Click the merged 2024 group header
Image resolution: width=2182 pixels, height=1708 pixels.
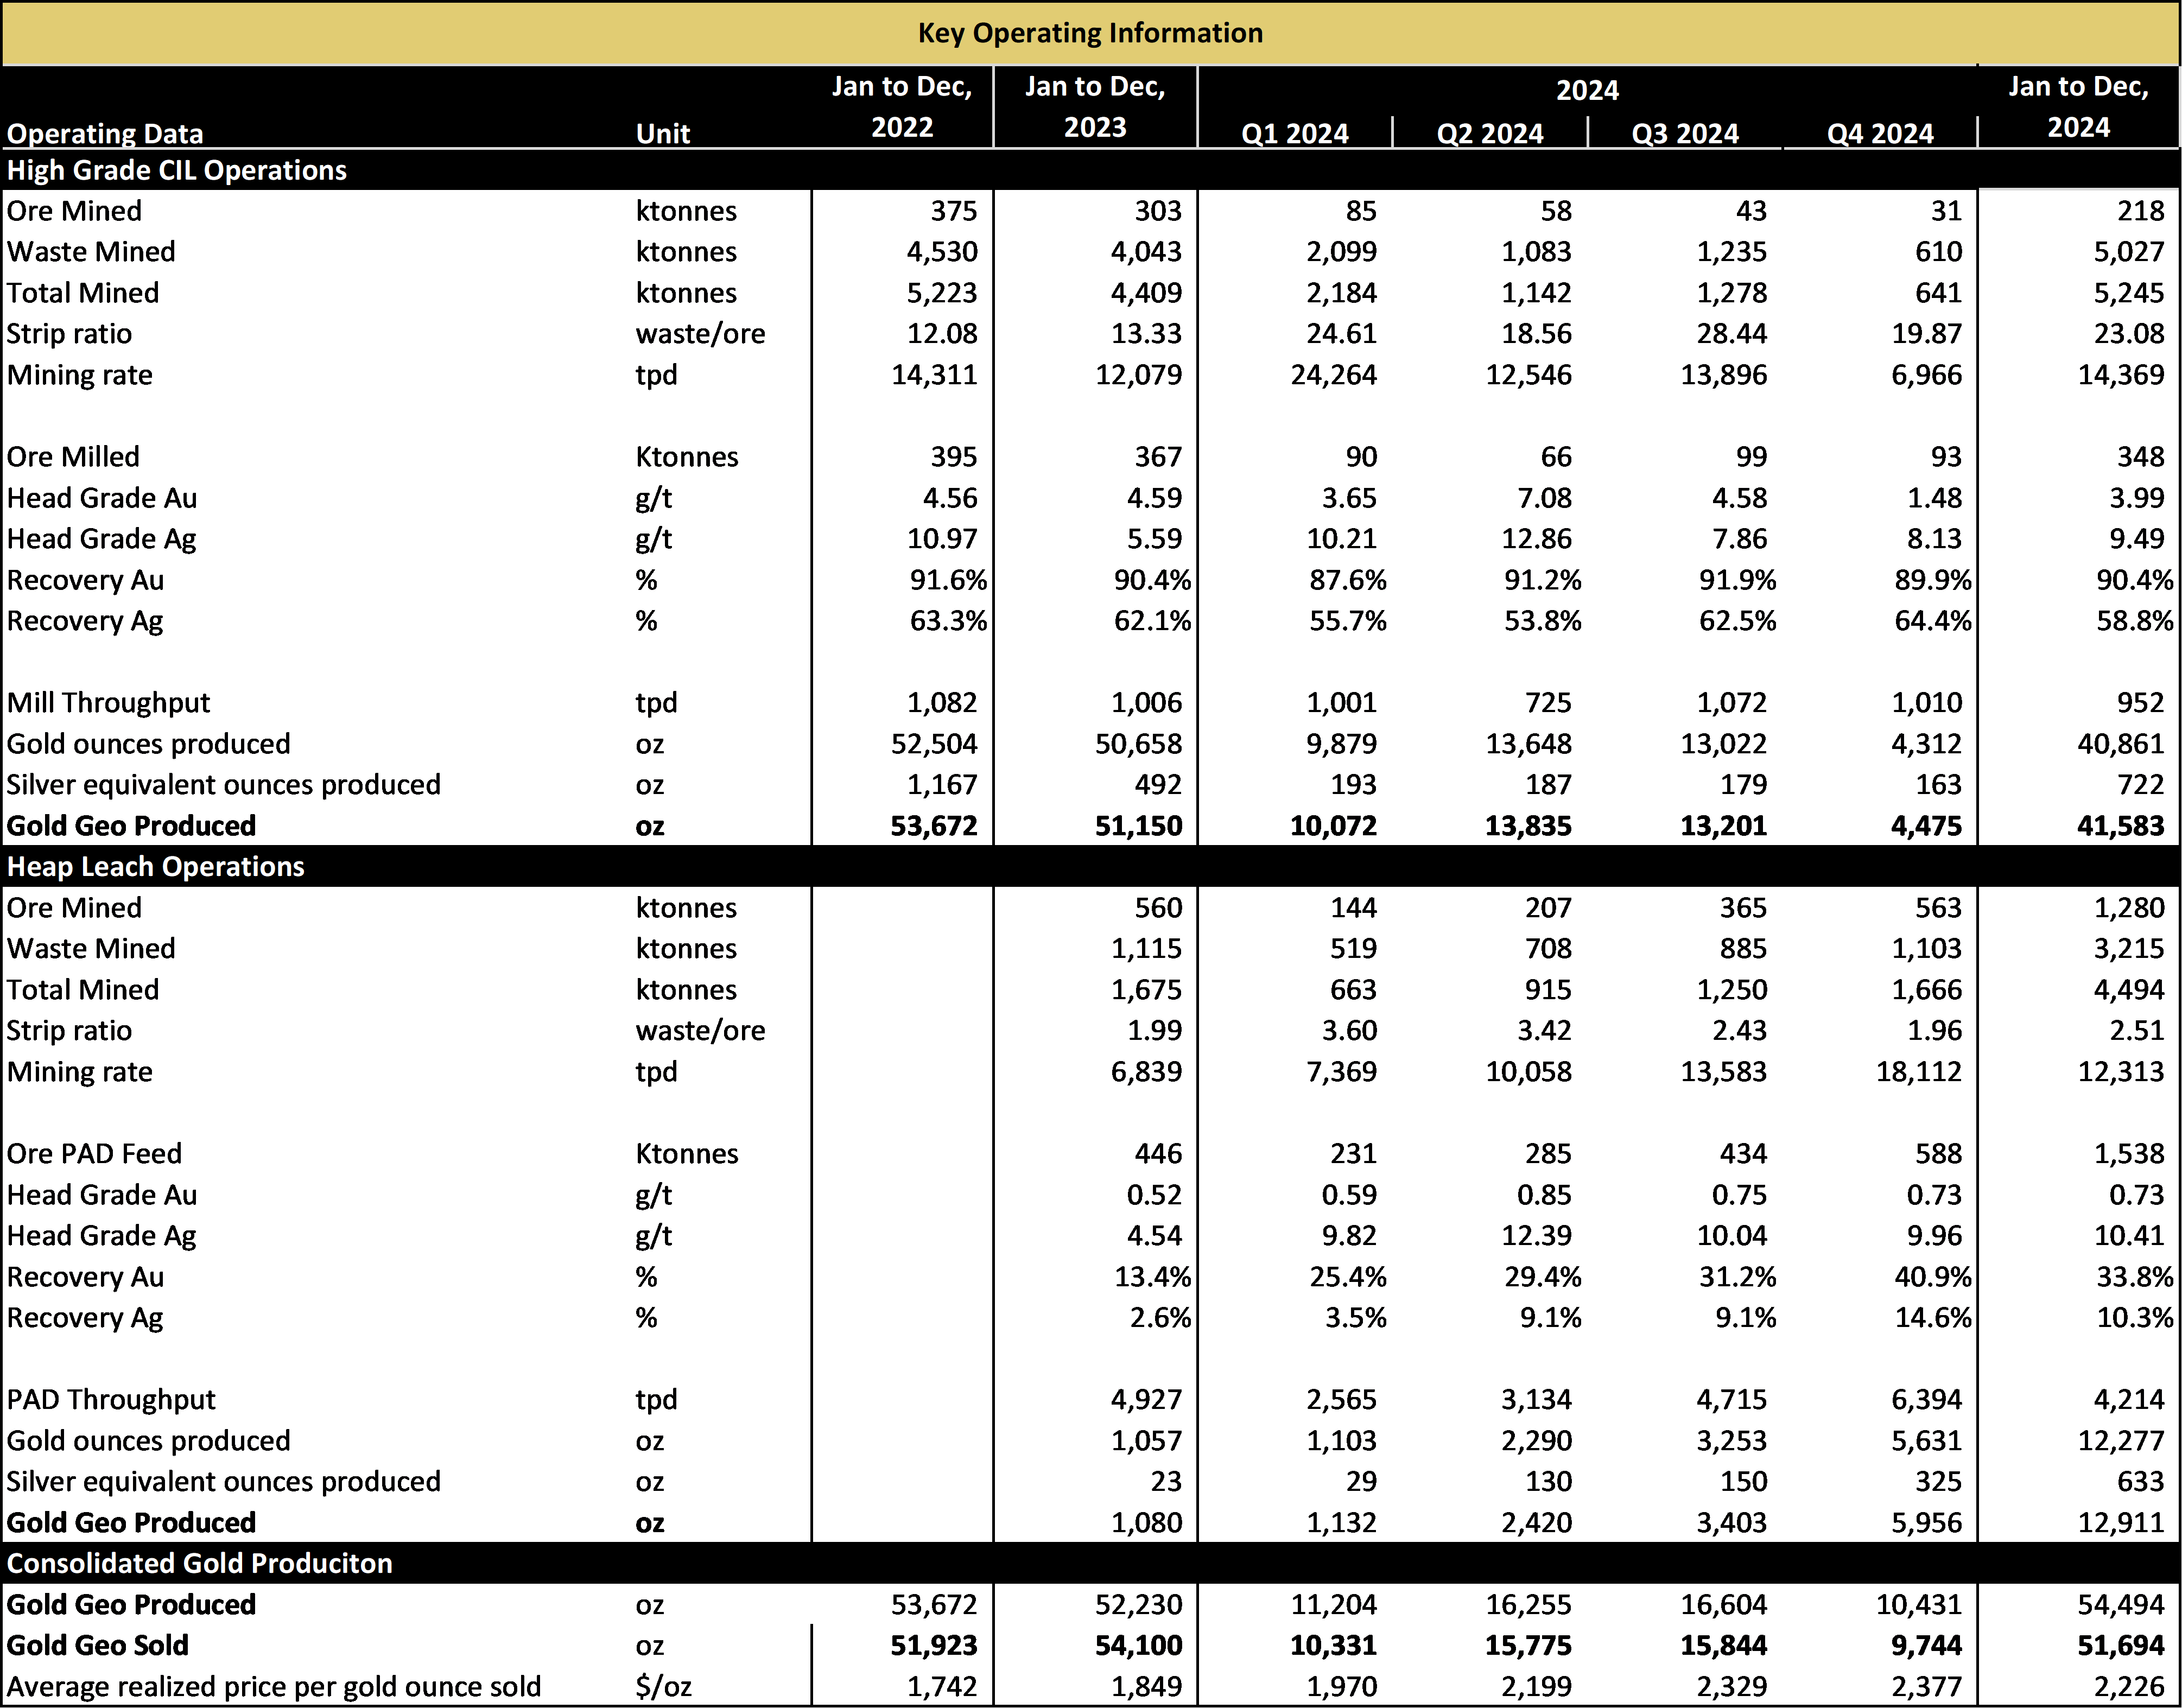click(1586, 90)
